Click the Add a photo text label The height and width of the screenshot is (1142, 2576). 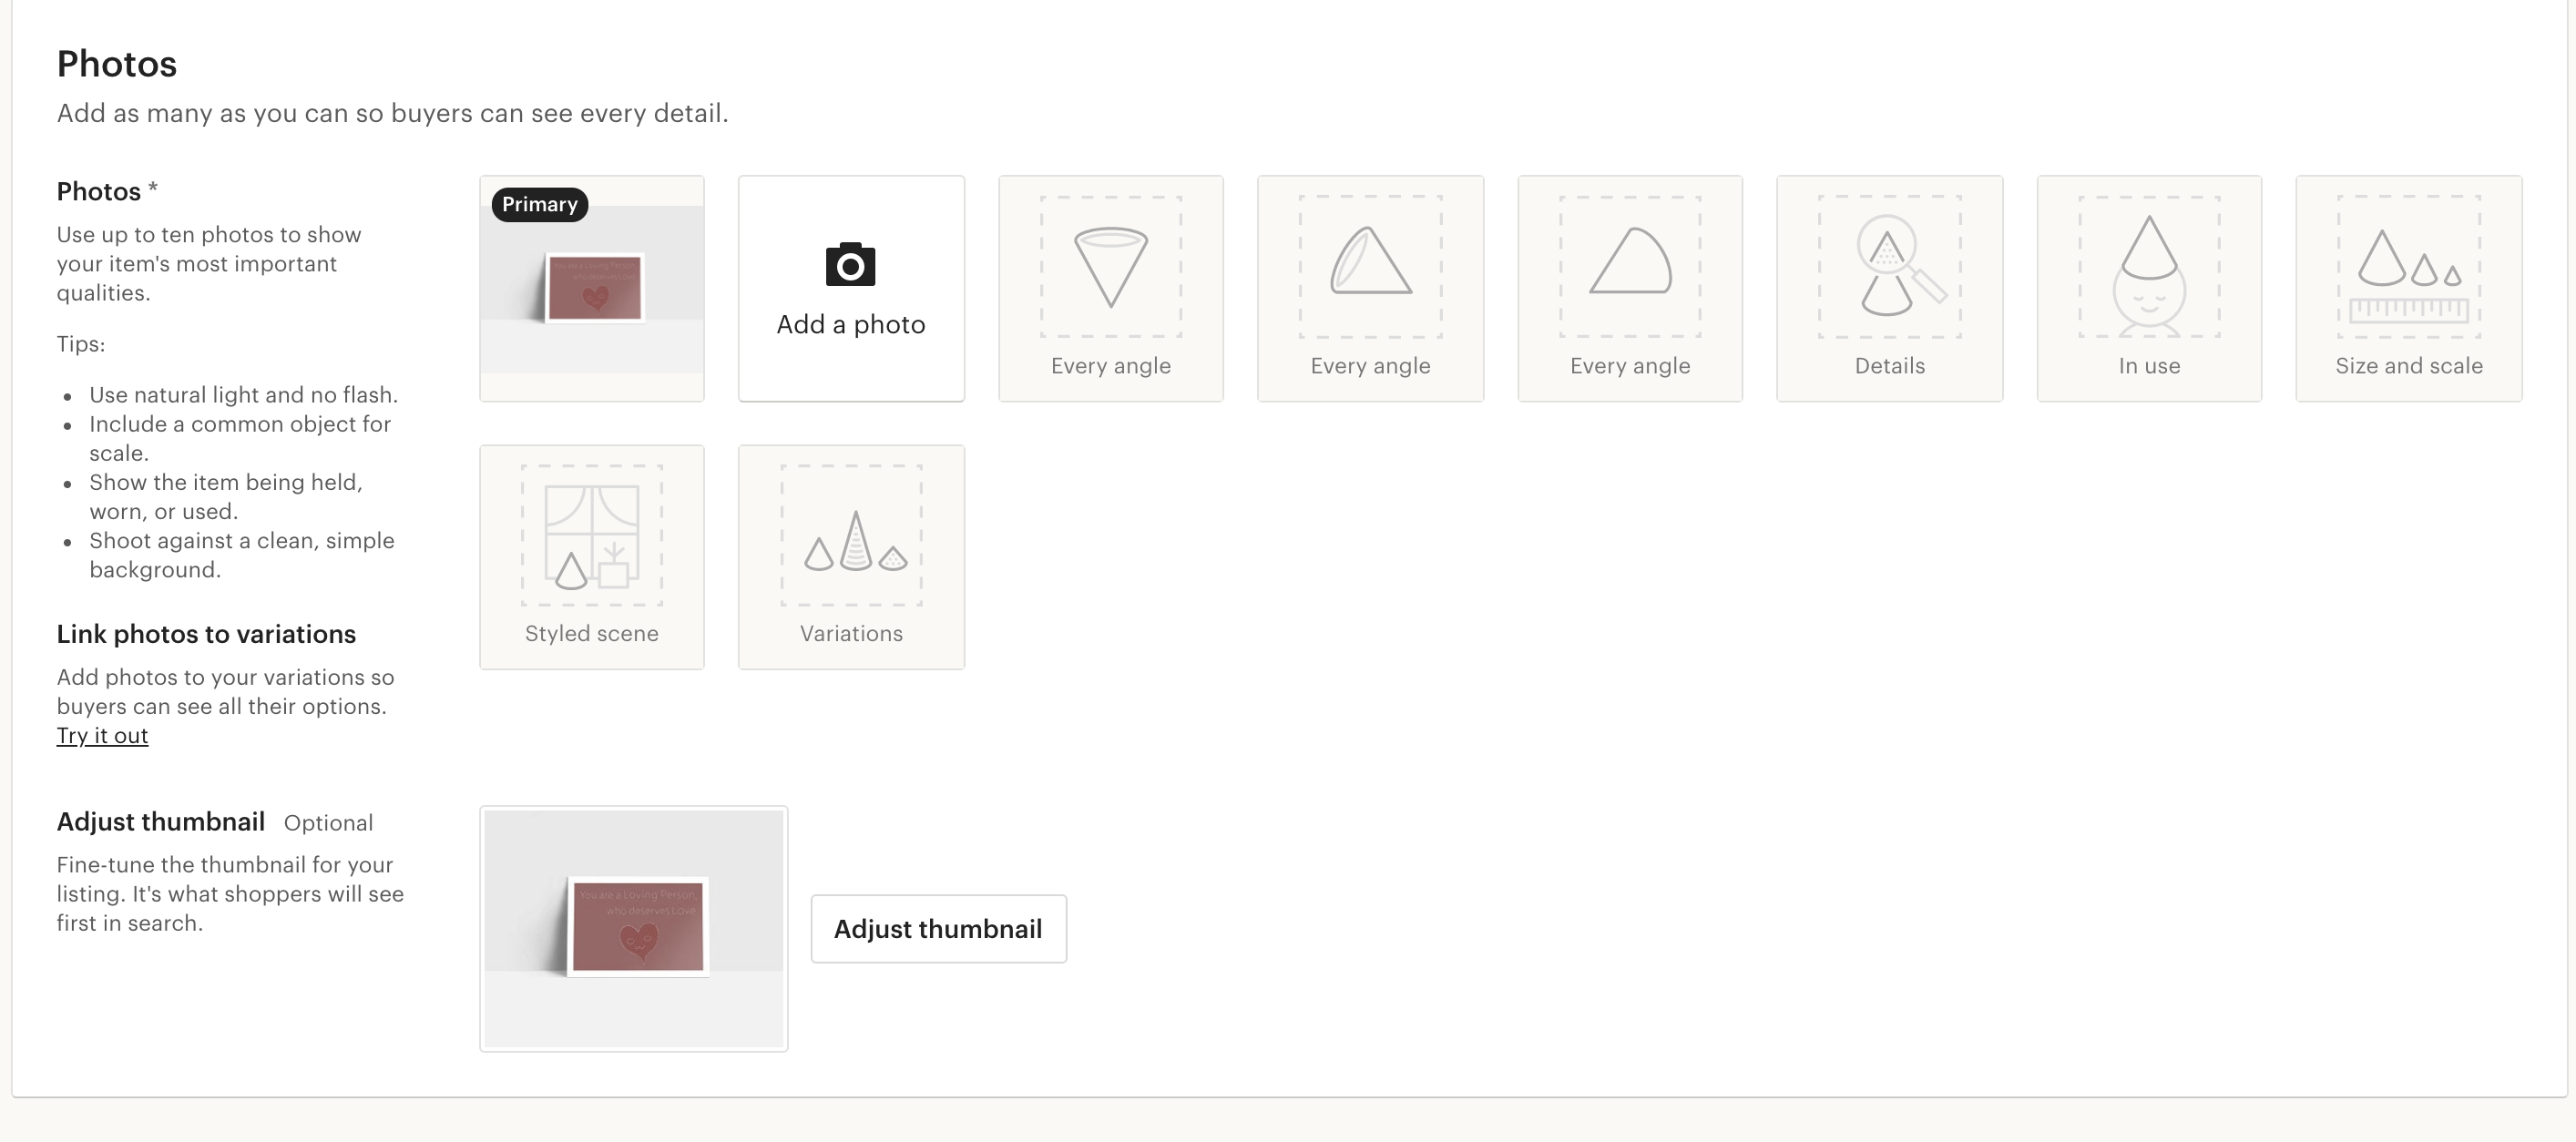coord(850,324)
